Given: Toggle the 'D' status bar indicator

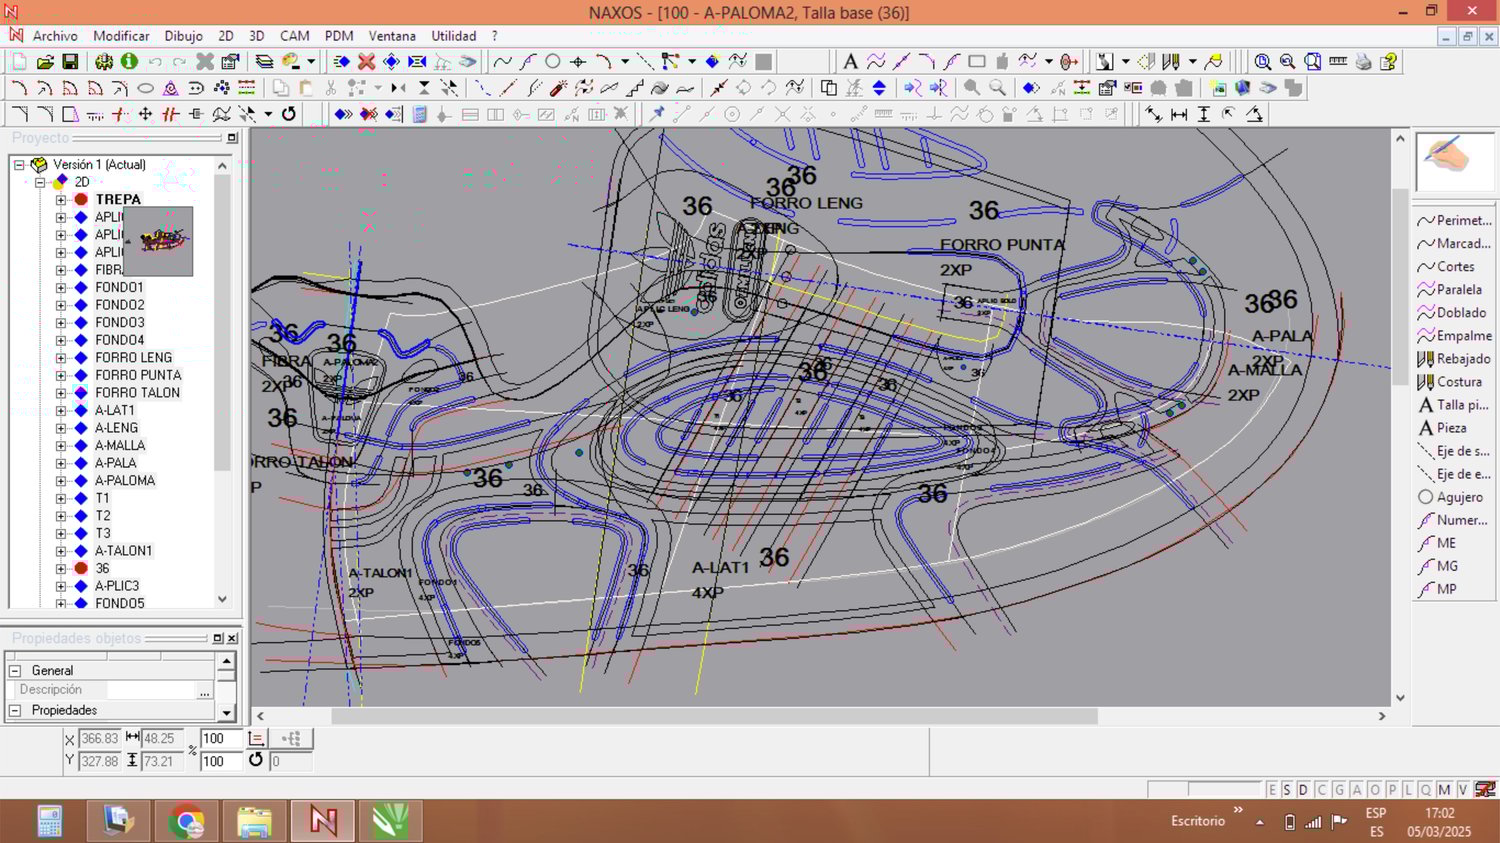Looking at the screenshot, I should [1303, 790].
